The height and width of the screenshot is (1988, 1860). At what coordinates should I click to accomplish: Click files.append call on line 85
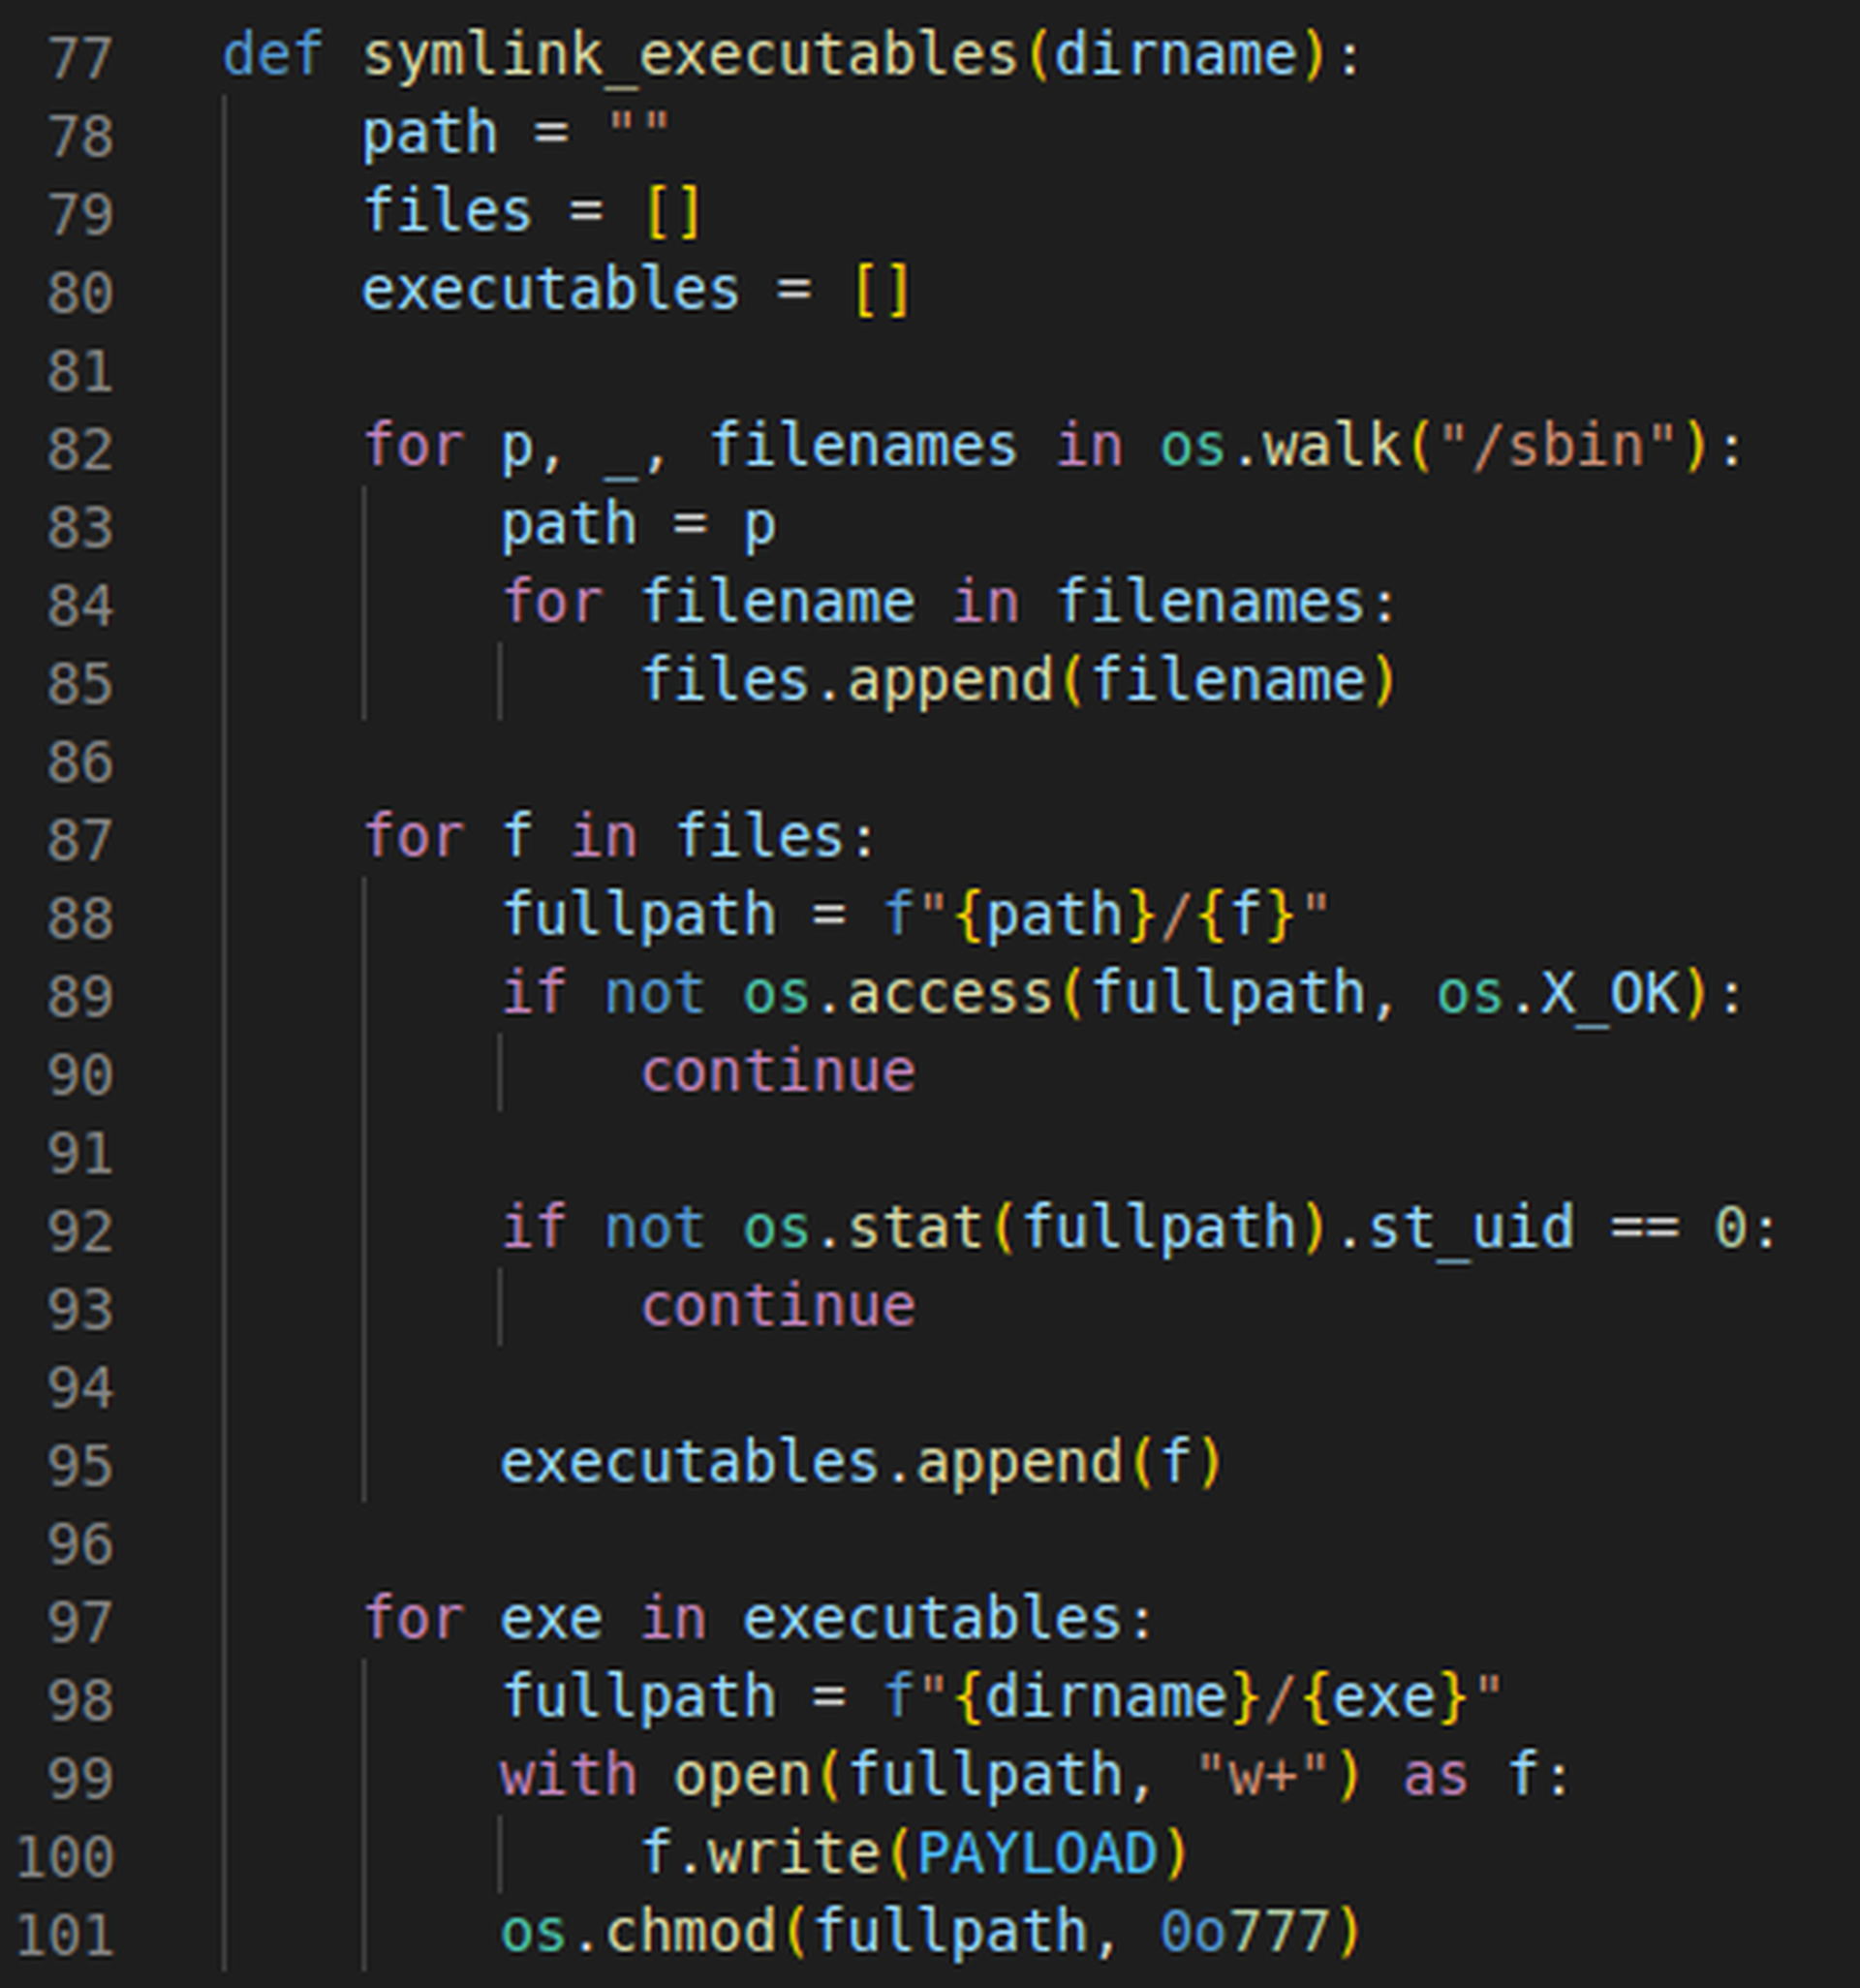coord(1018,681)
